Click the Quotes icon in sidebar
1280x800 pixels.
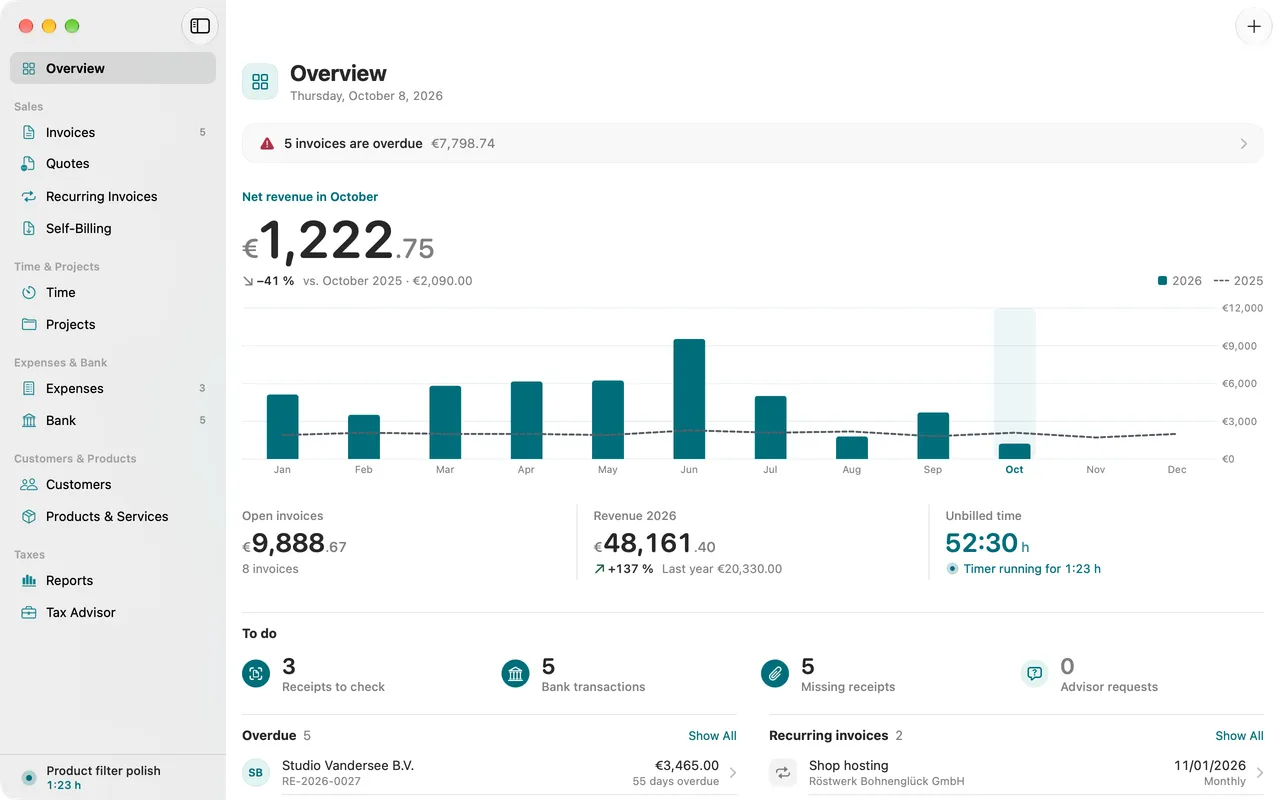click(x=29, y=164)
